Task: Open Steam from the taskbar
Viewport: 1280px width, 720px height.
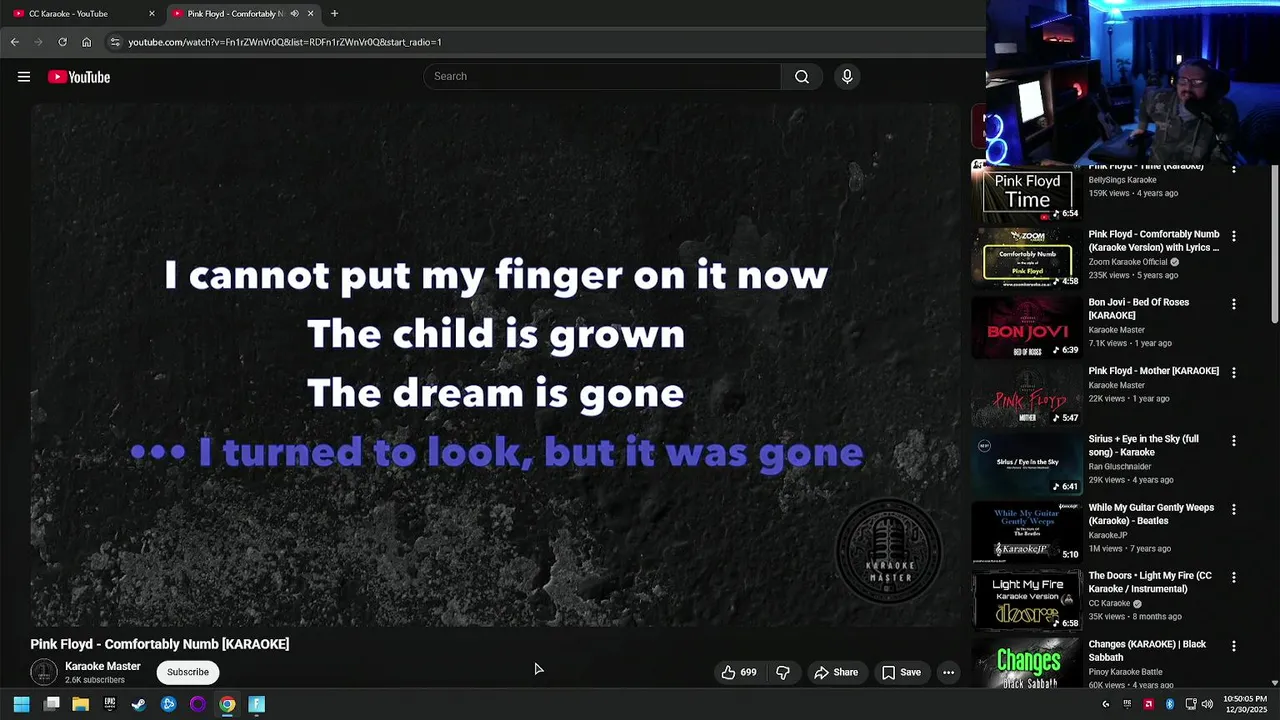Action: point(139,704)
